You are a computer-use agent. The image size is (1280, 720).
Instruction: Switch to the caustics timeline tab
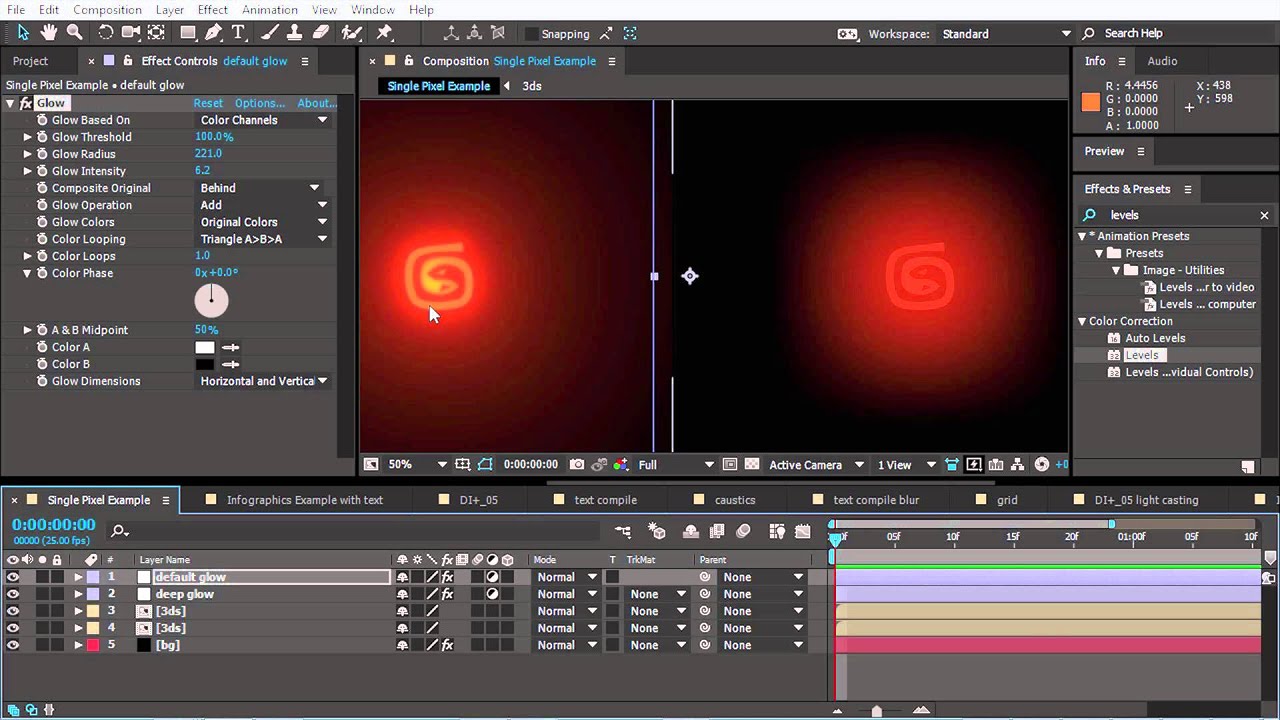pyautogui.click(x=735, y=500)
